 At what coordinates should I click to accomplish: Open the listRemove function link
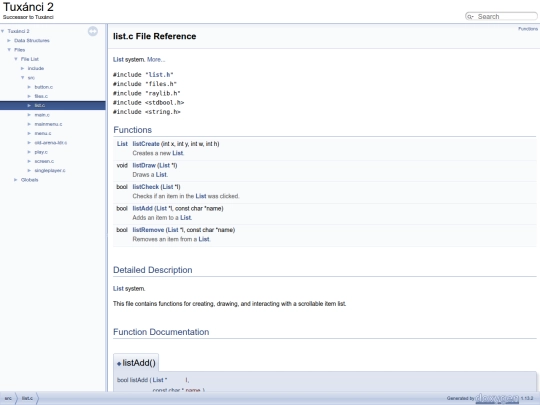[x=148, y=230]
